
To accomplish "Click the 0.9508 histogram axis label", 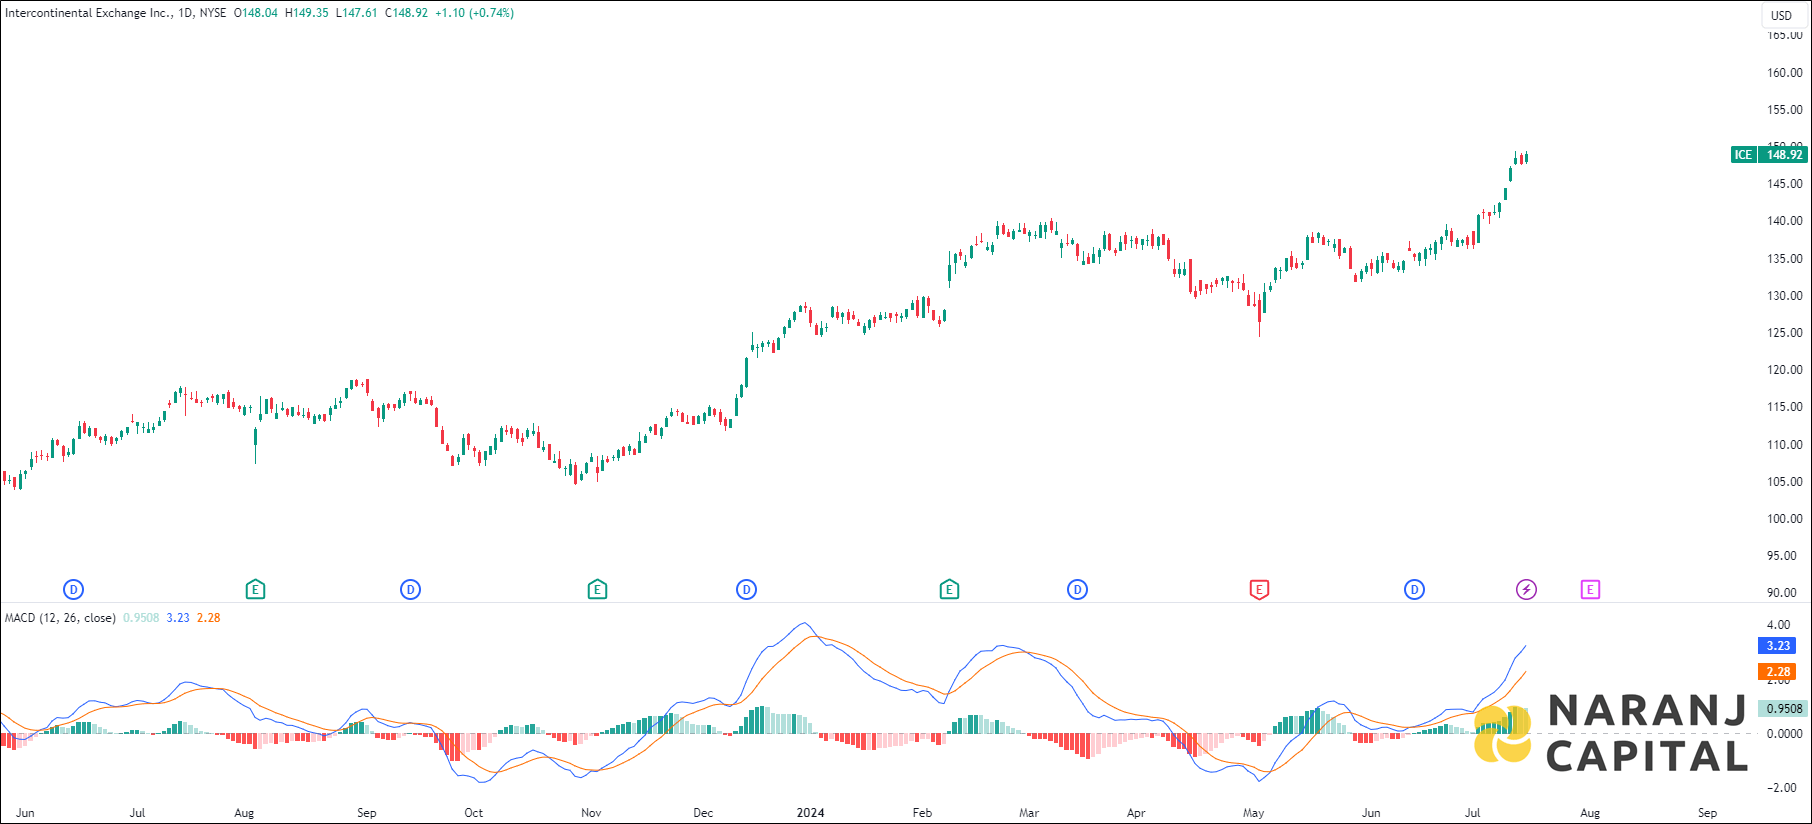I will tap(1783, 709).
